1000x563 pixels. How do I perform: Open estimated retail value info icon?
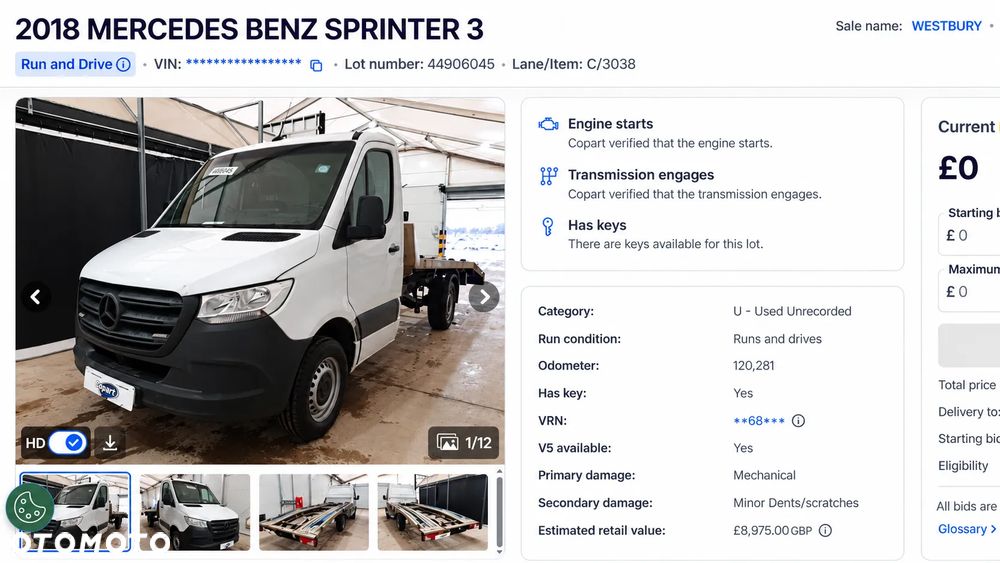[x=825, y=530]
